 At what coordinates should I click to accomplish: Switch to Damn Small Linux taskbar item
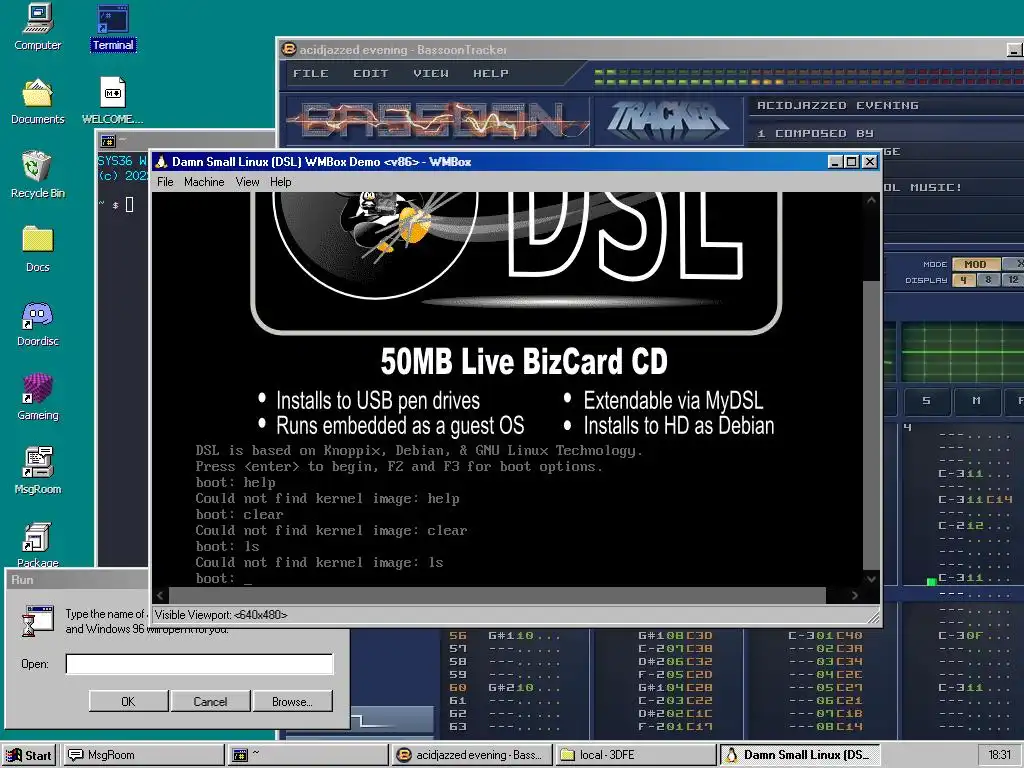(801, 755)
